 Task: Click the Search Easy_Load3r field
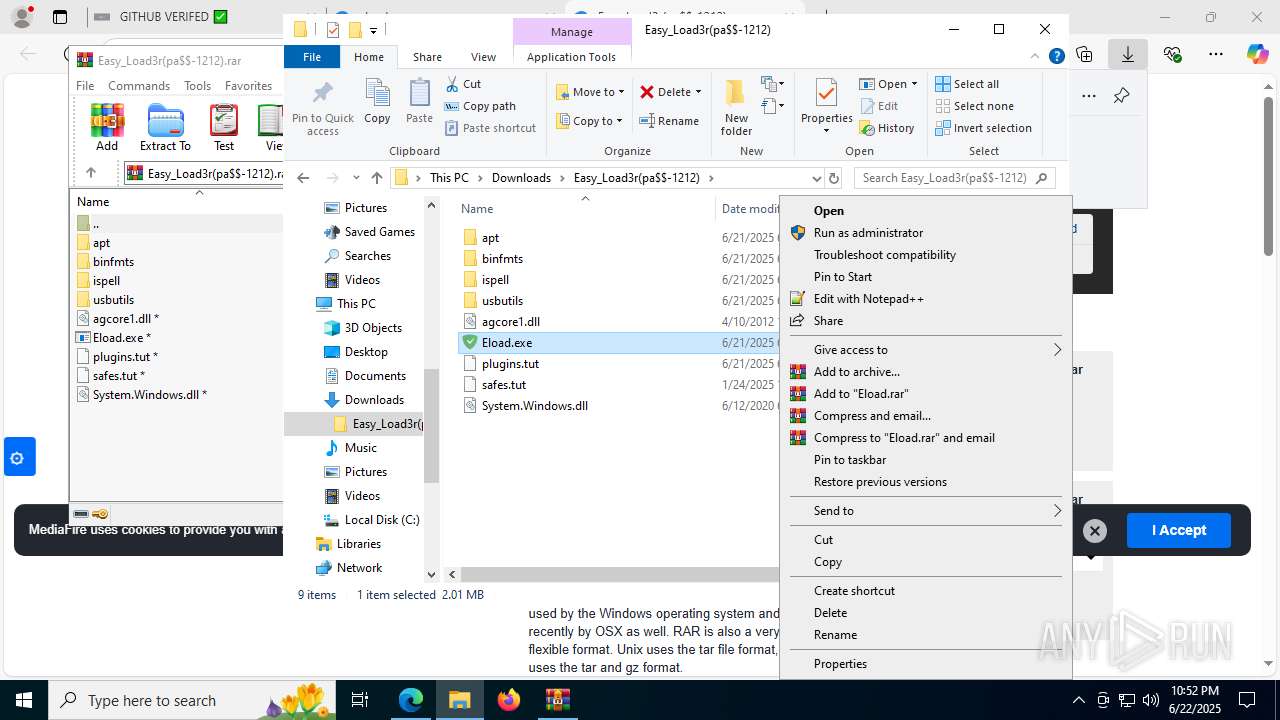click(x=954, y=178)
